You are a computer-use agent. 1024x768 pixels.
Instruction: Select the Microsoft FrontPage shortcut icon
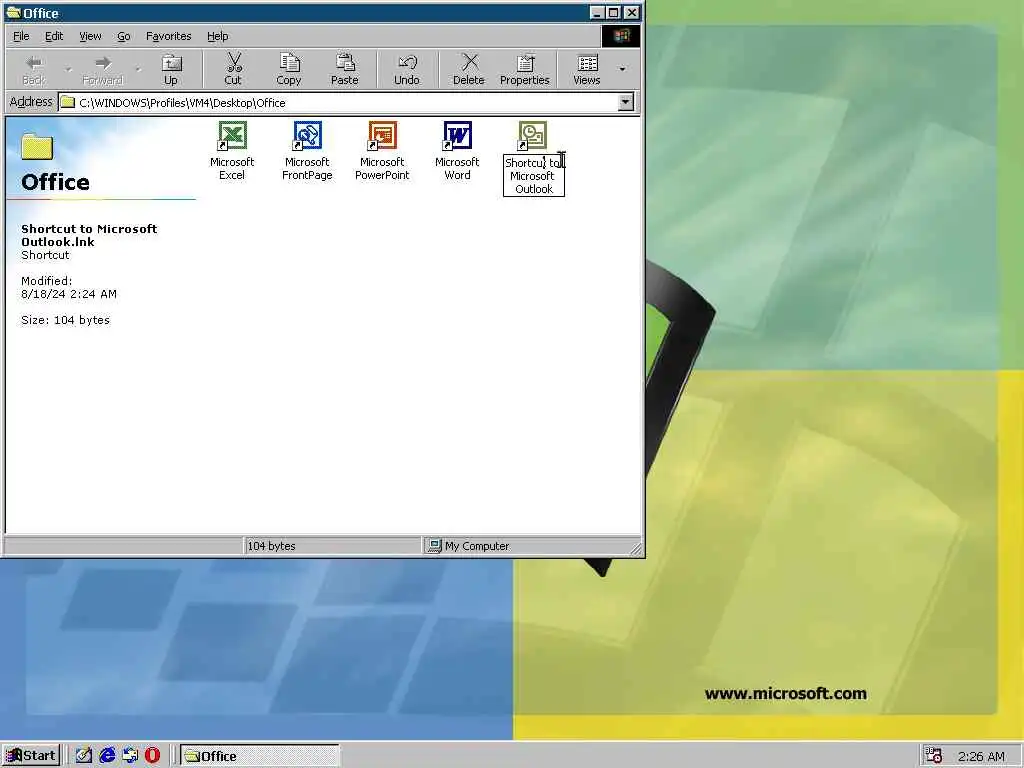pos(307,136)
